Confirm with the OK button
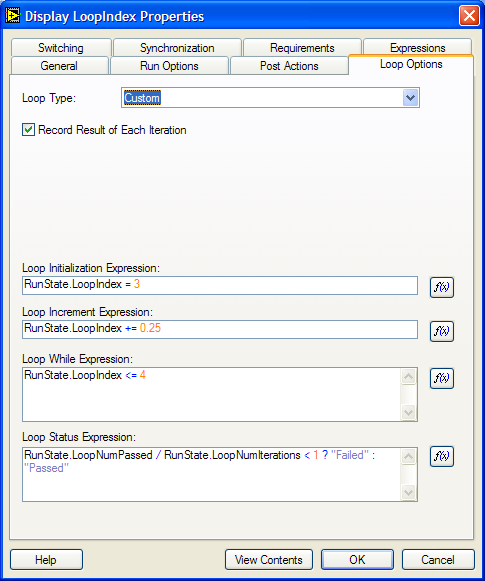Viewport: 485px width, 581px height. (x=357, y=560)
